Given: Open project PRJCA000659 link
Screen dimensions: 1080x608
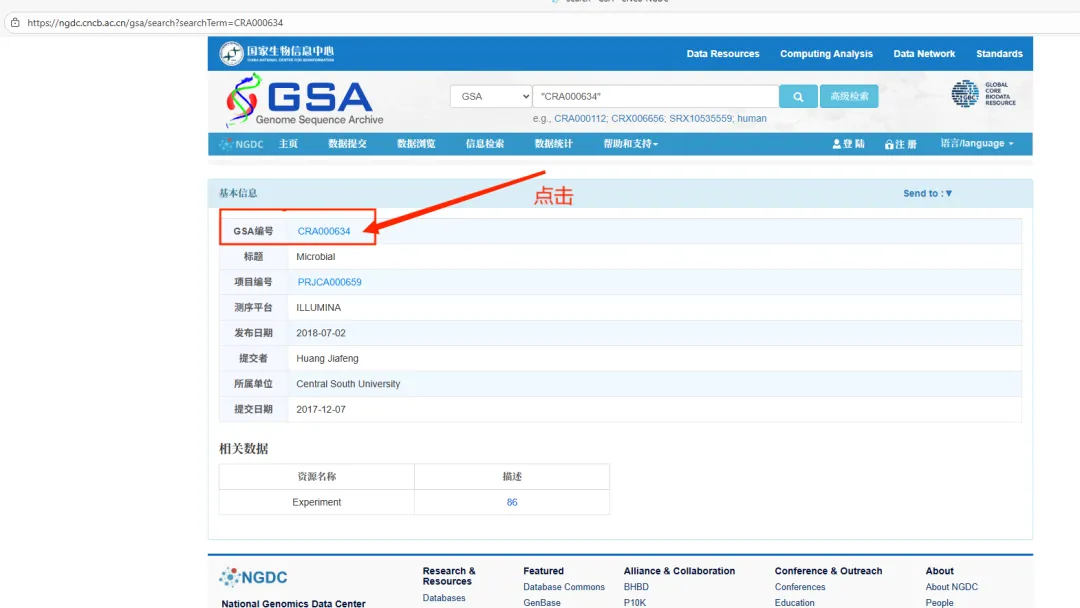Looking at the screenshot, I should [x=329, y=282].
